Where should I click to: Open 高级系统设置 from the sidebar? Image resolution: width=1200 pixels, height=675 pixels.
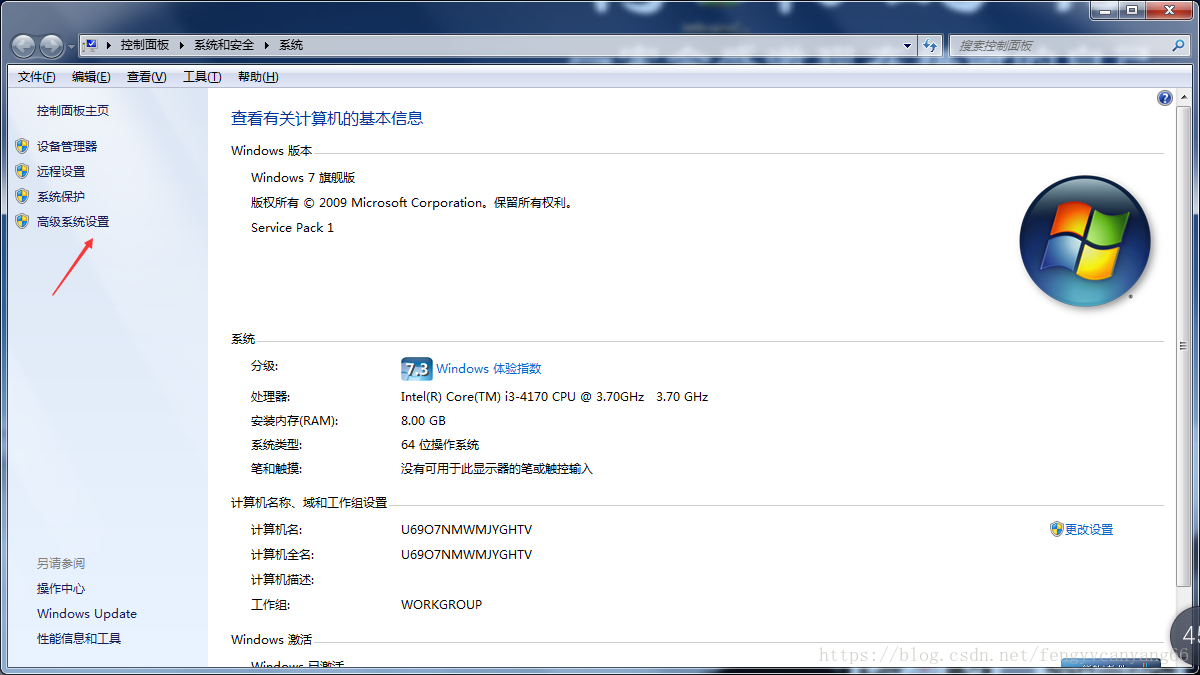point(73,222)
